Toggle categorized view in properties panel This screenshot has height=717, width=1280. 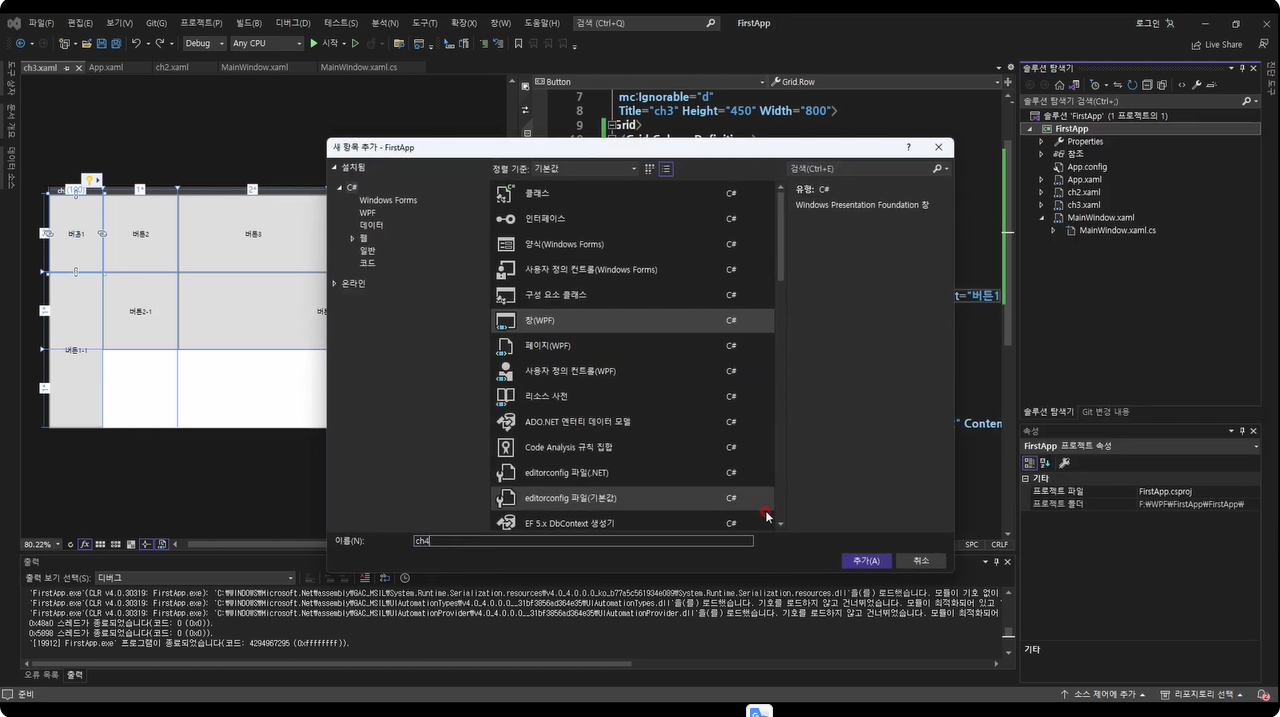point(1029,463)
